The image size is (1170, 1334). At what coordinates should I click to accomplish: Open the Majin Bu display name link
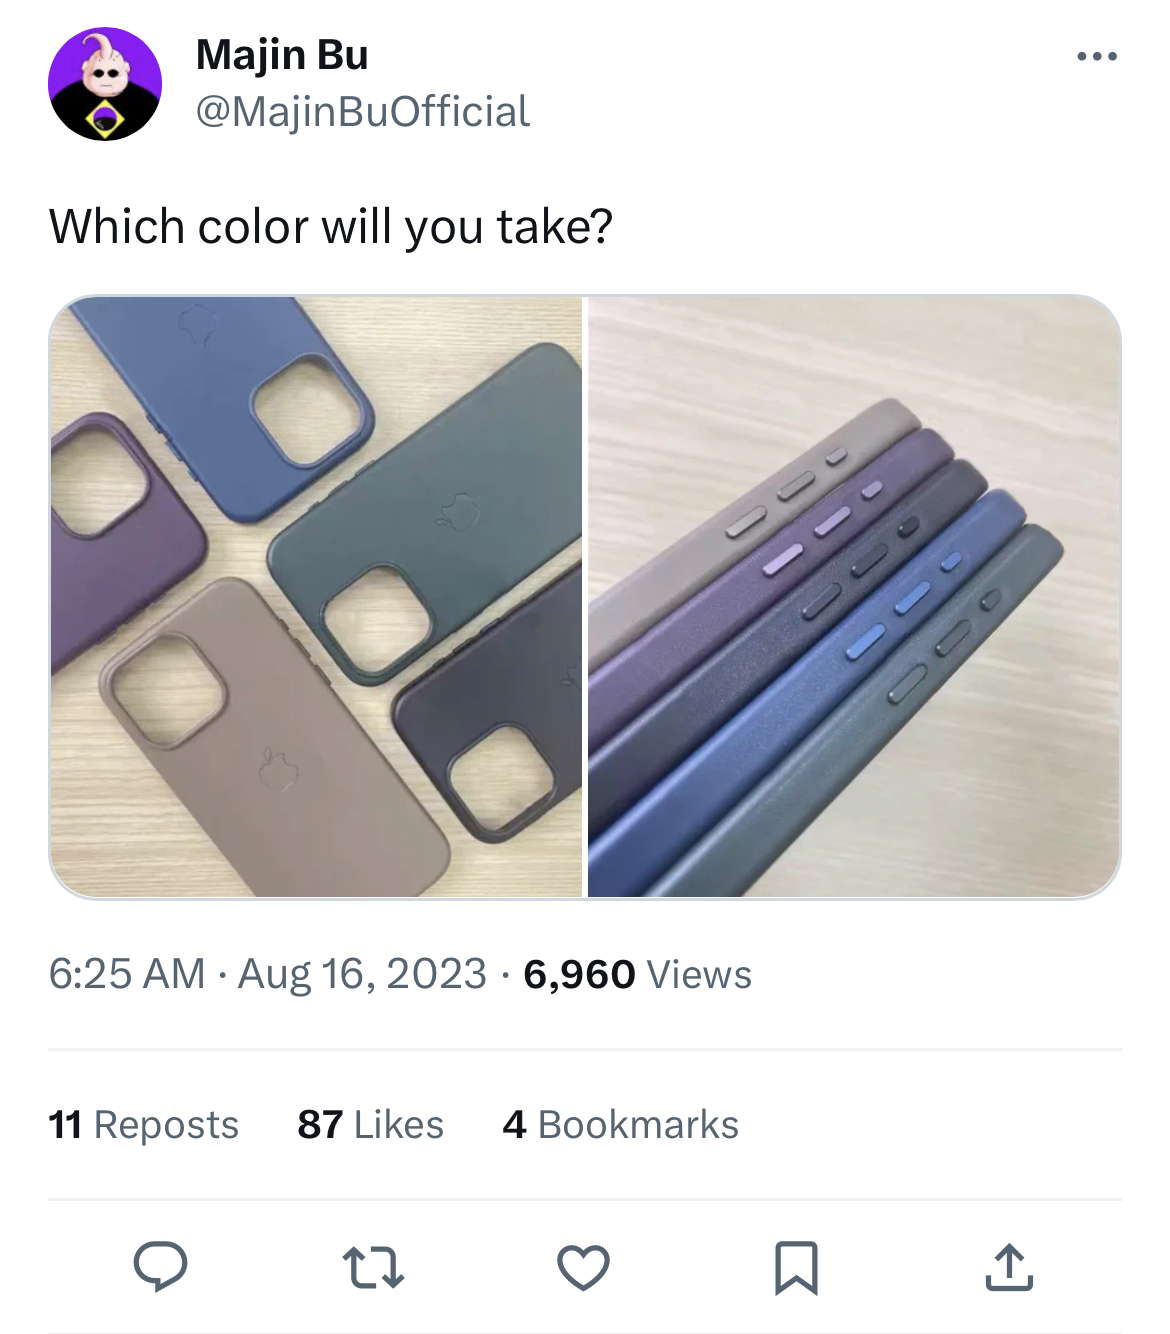point(282,55)
